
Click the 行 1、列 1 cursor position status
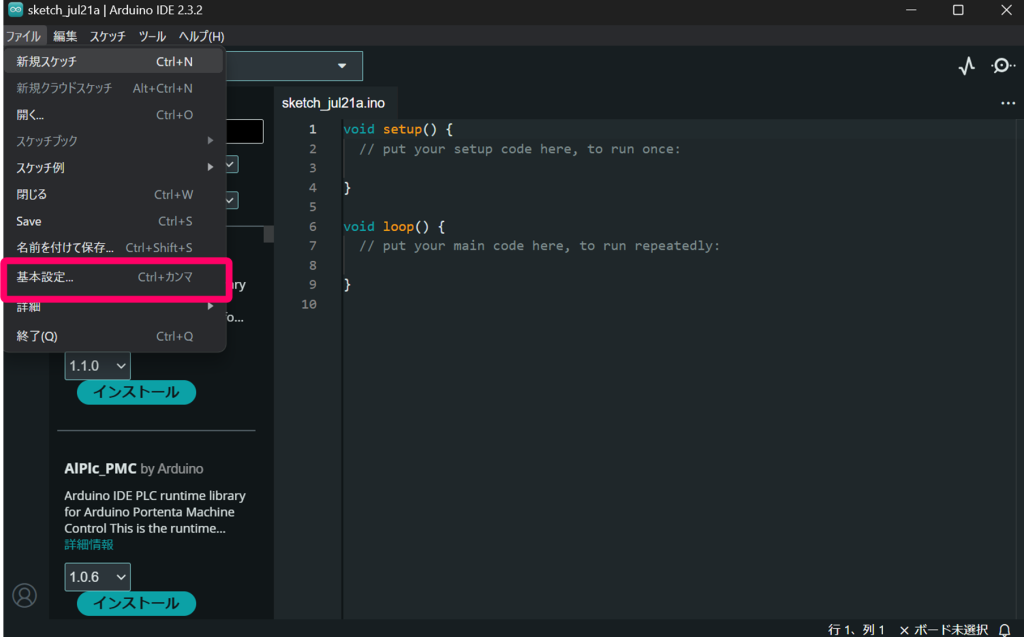(x=856, y=630)
